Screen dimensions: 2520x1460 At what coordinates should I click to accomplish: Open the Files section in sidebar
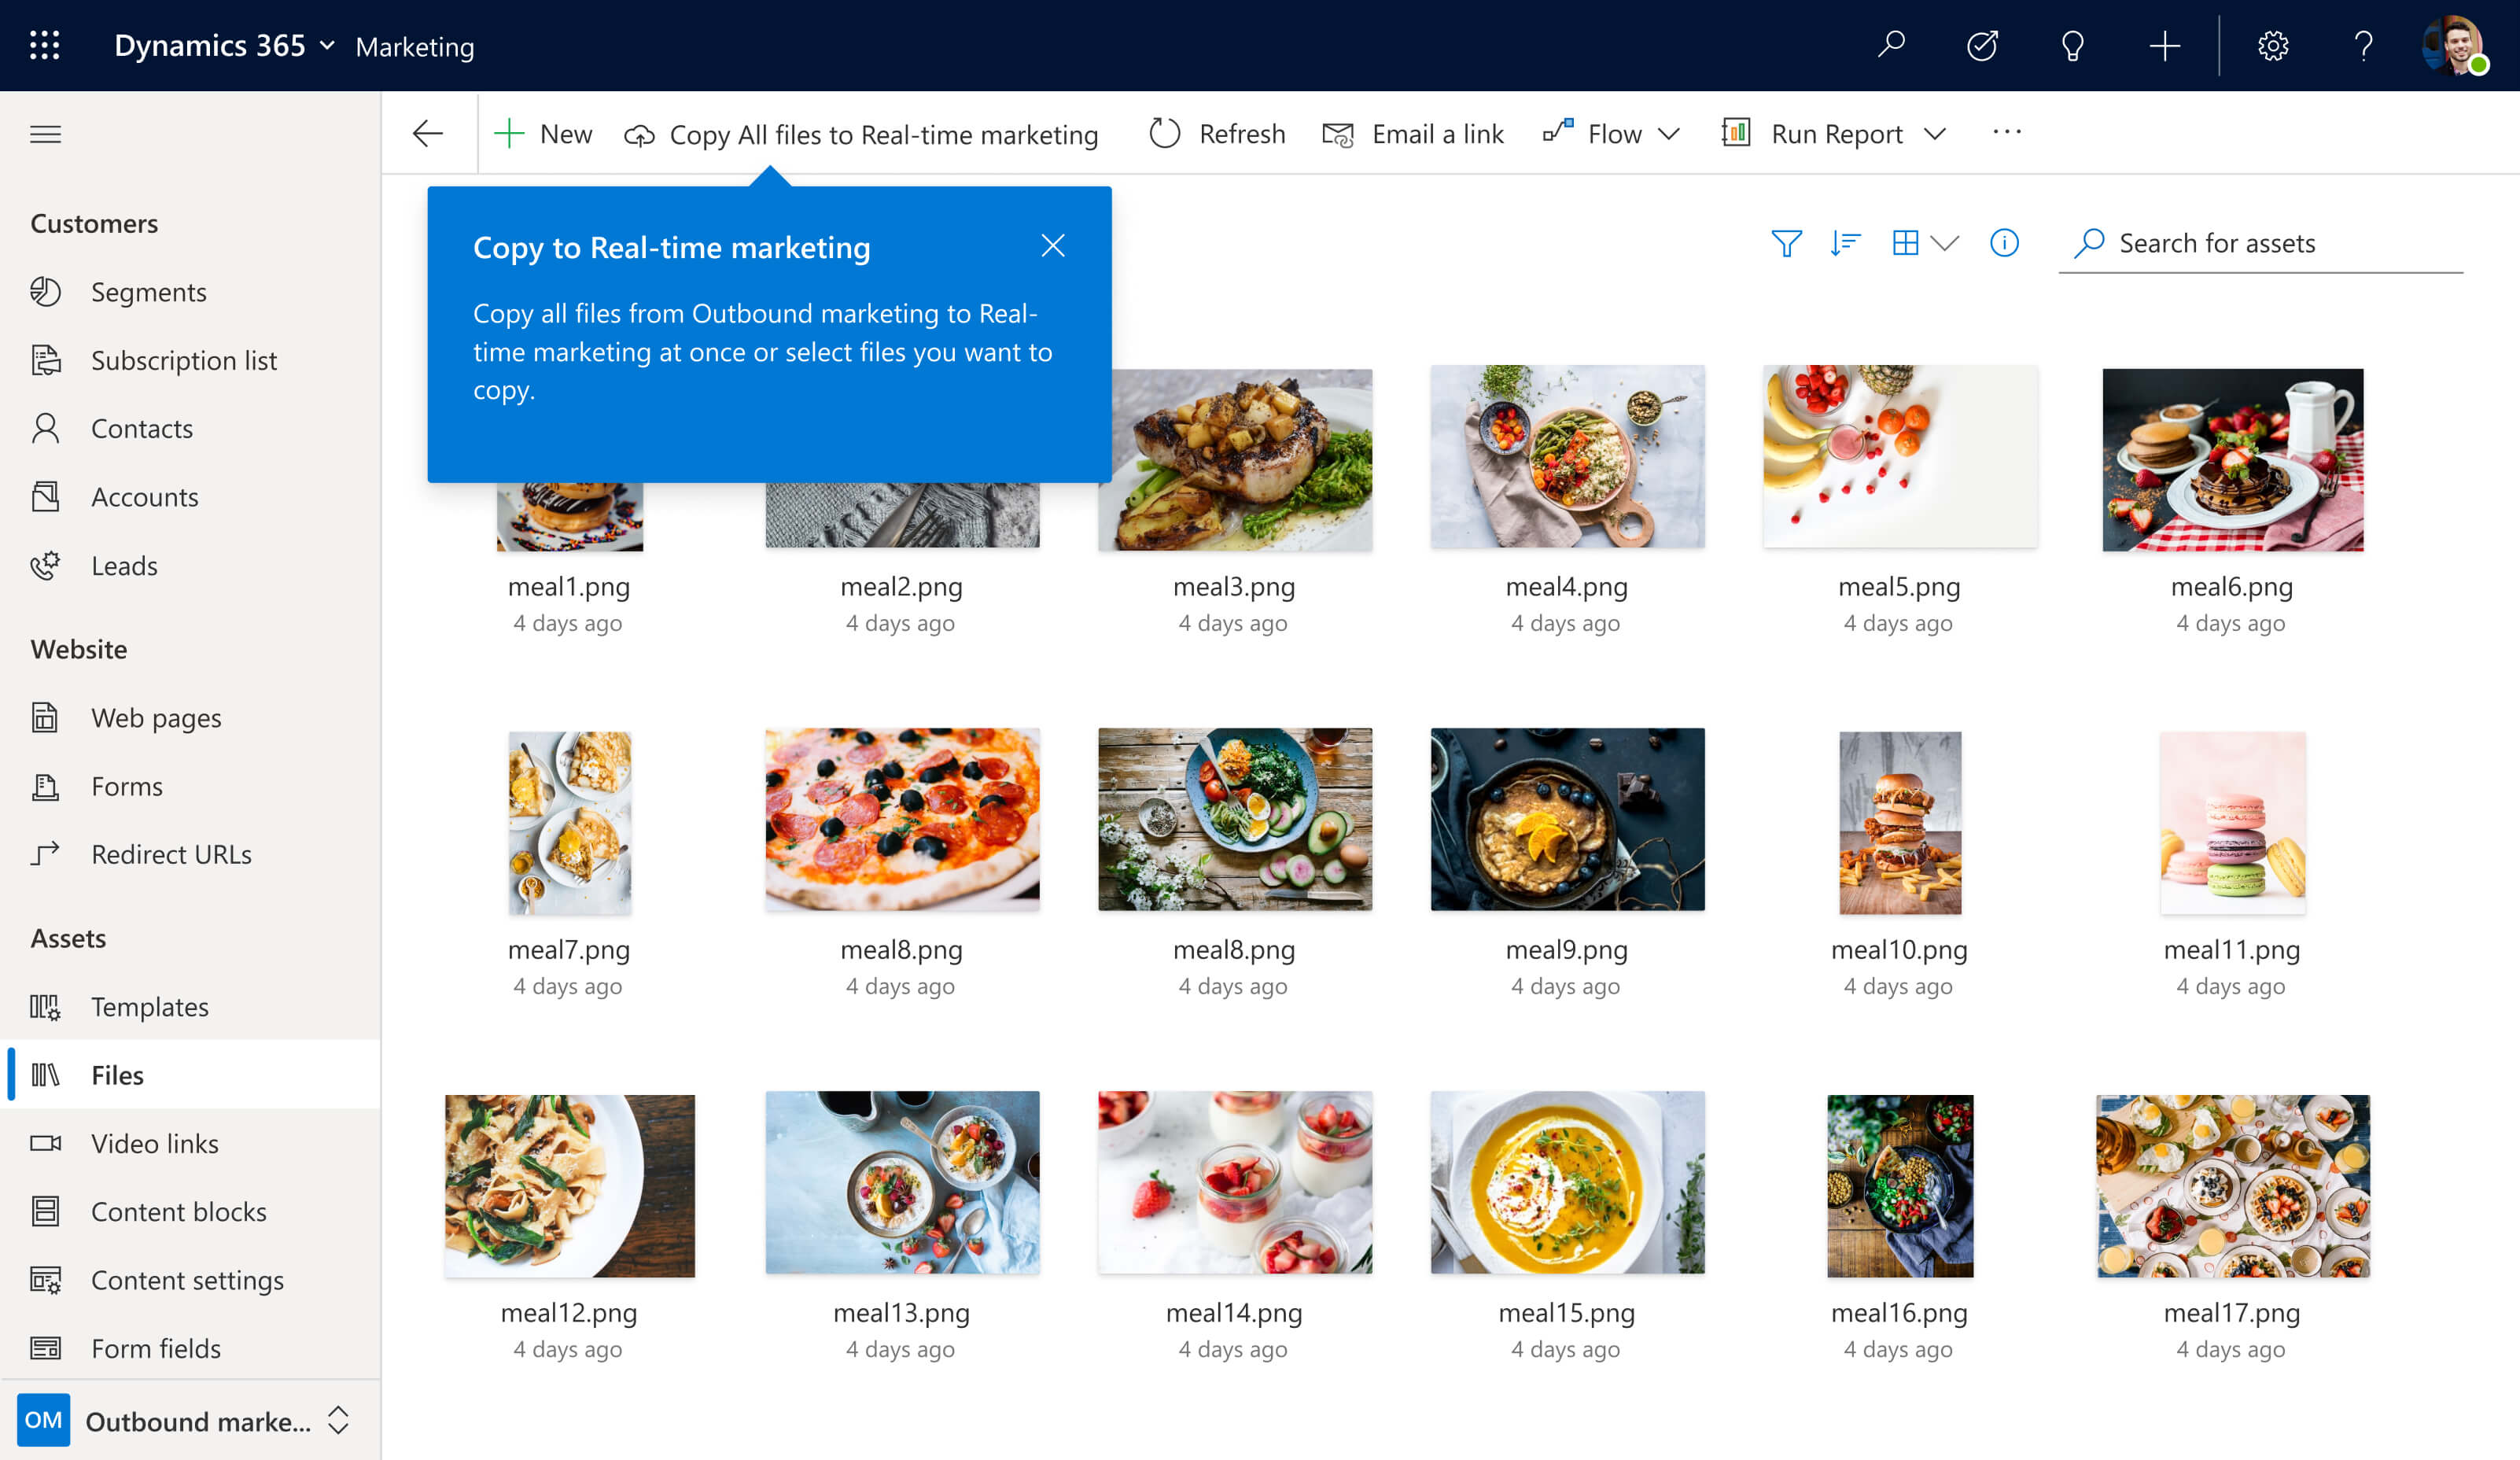coord(118,1074)
